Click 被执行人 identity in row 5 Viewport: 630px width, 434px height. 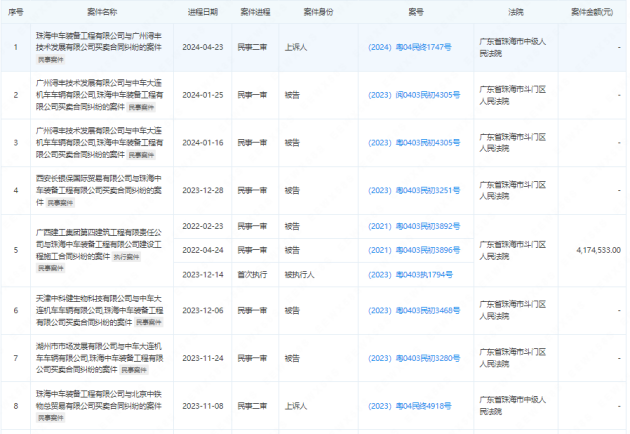pos(299,275)
